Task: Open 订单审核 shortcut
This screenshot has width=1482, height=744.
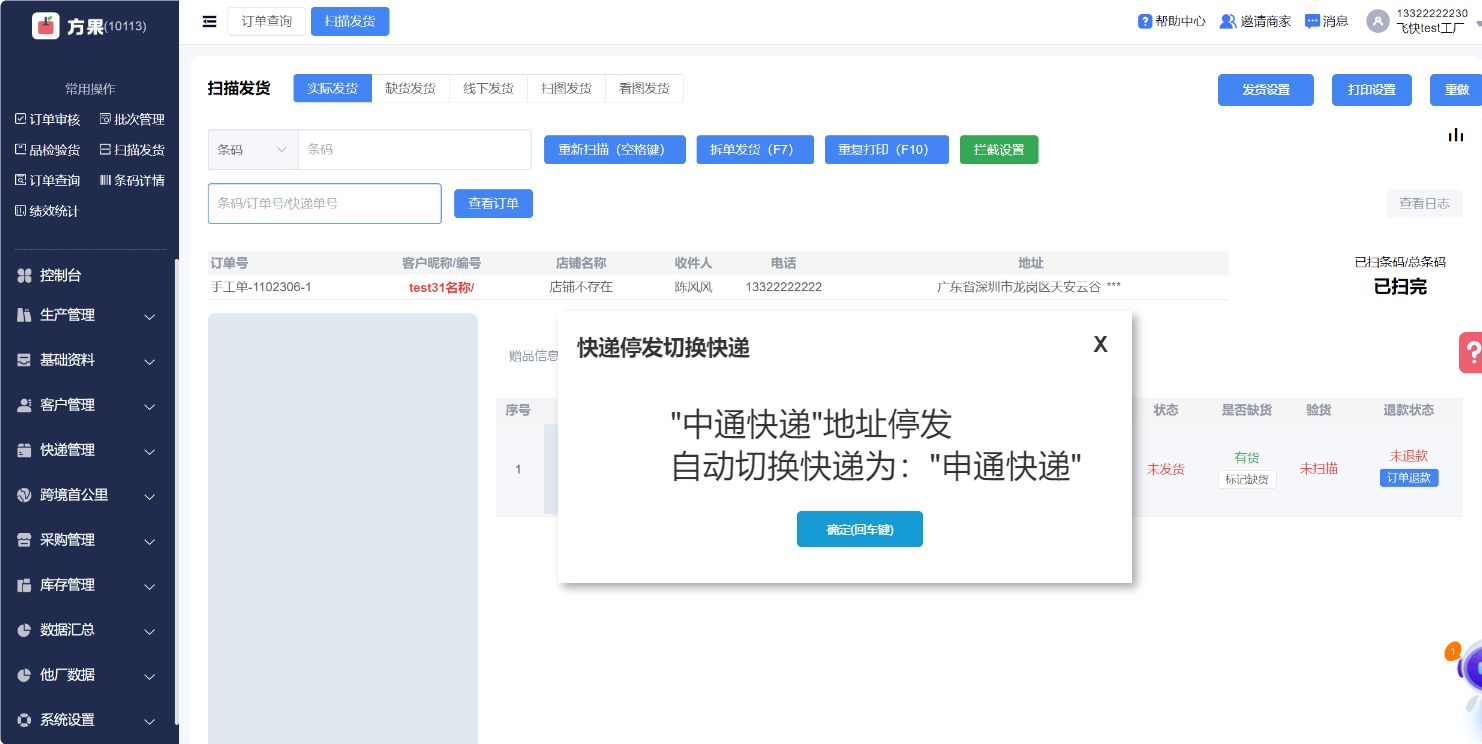Action: 47,119
